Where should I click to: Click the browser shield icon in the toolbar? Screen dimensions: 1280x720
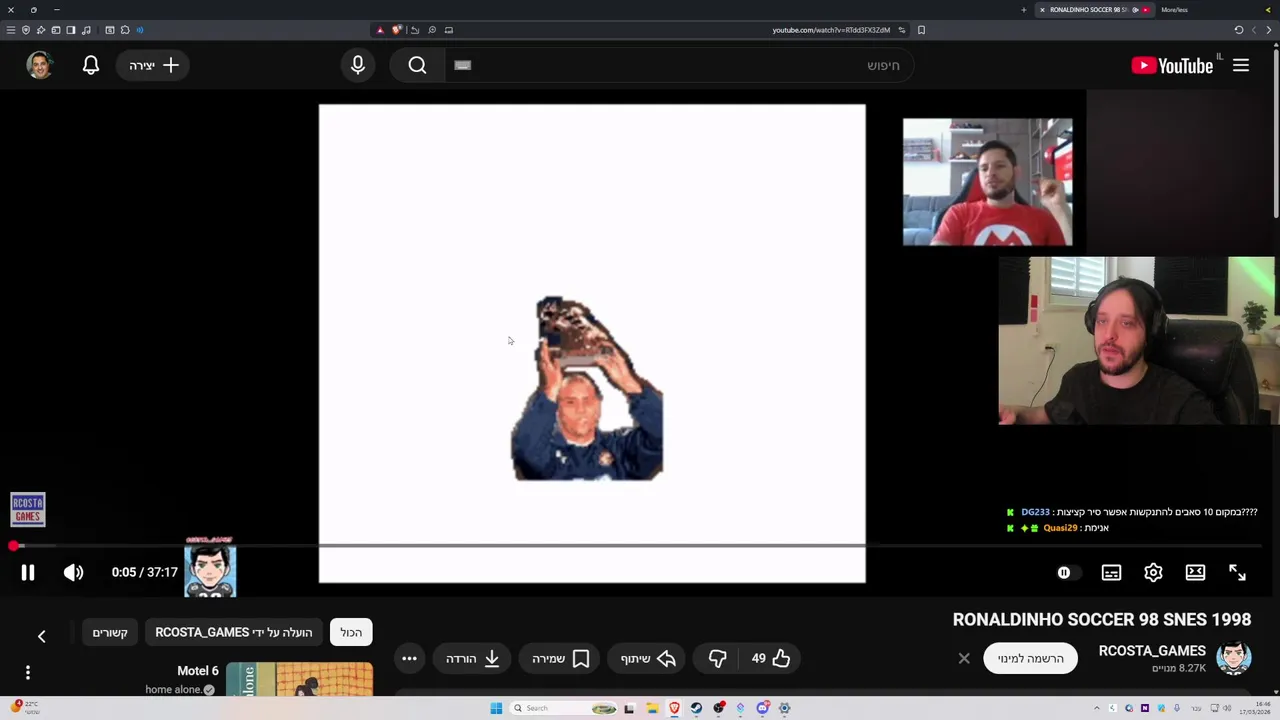26,30
